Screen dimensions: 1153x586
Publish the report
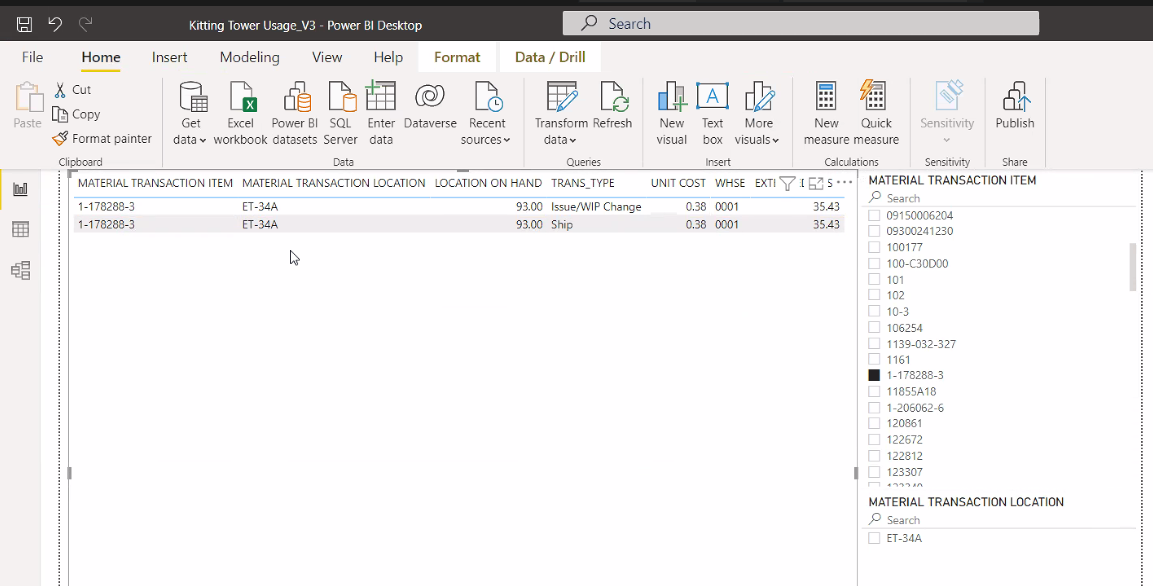(x=1015, y=106)
